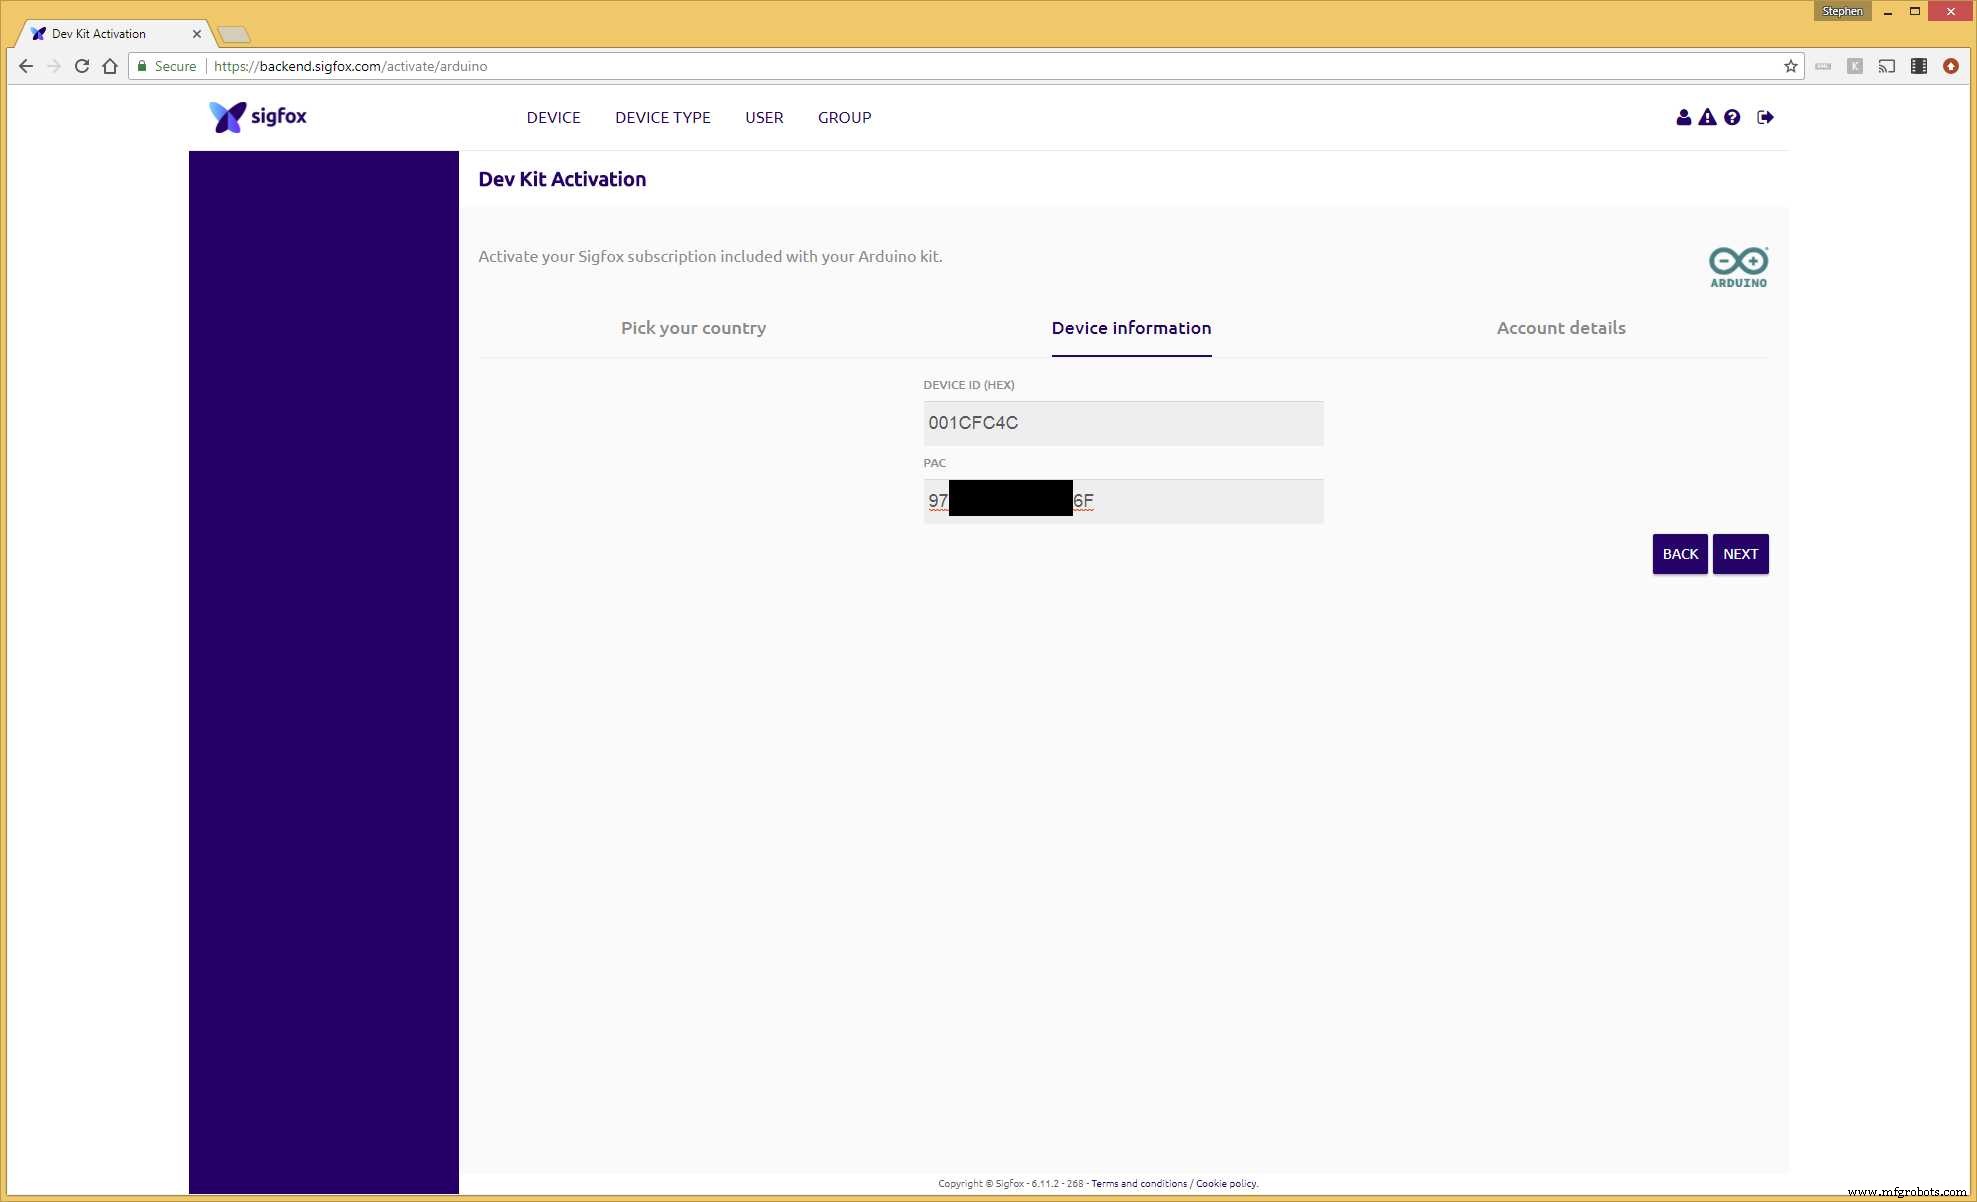Open the DEVICE menu
1977x1202 pixels.
(553, 117)
